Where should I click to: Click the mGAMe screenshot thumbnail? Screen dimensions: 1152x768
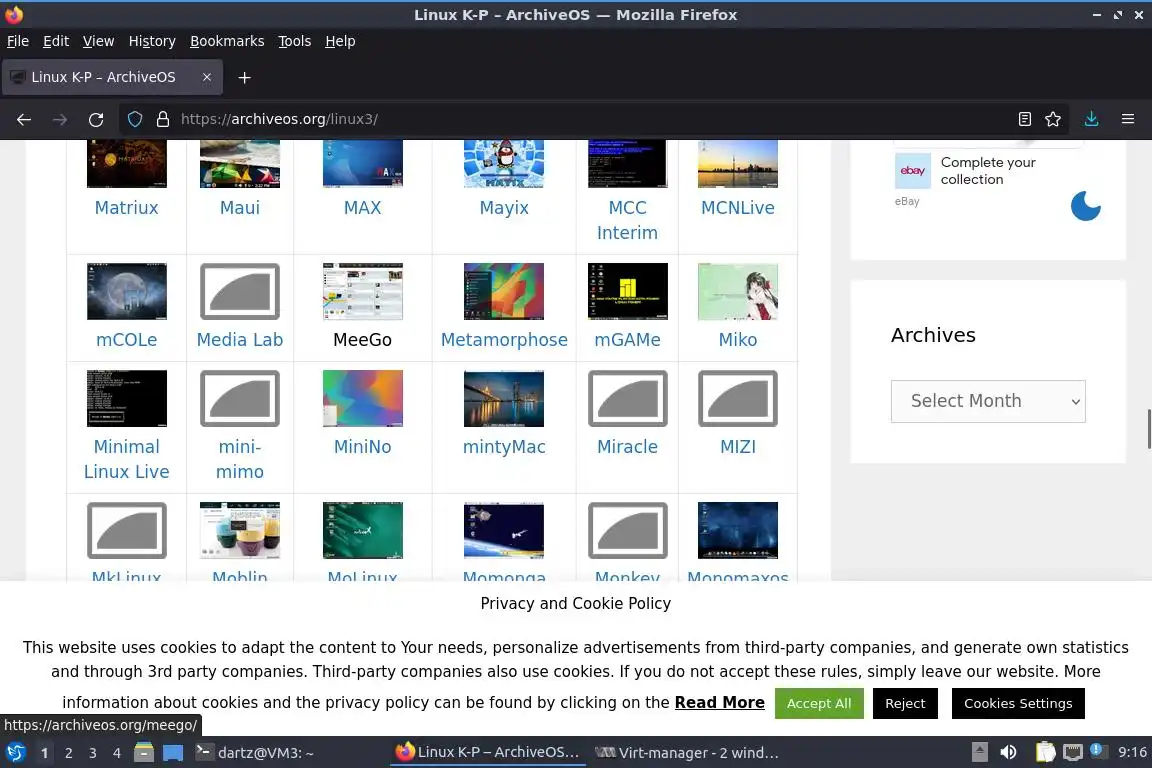click(627, 291)
